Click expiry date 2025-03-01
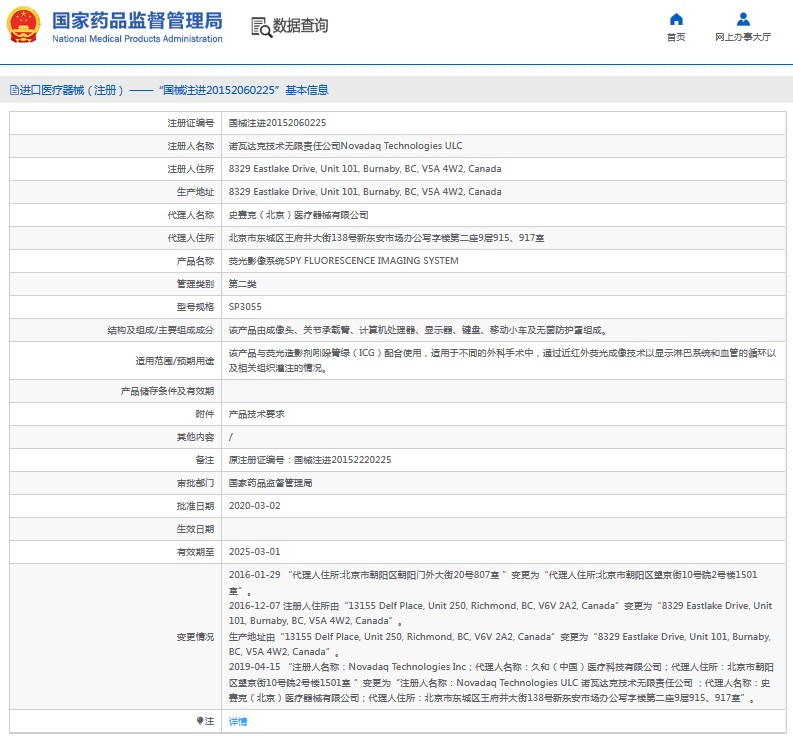This screenshot has height=740, width=793. click(x=254, y=552)
